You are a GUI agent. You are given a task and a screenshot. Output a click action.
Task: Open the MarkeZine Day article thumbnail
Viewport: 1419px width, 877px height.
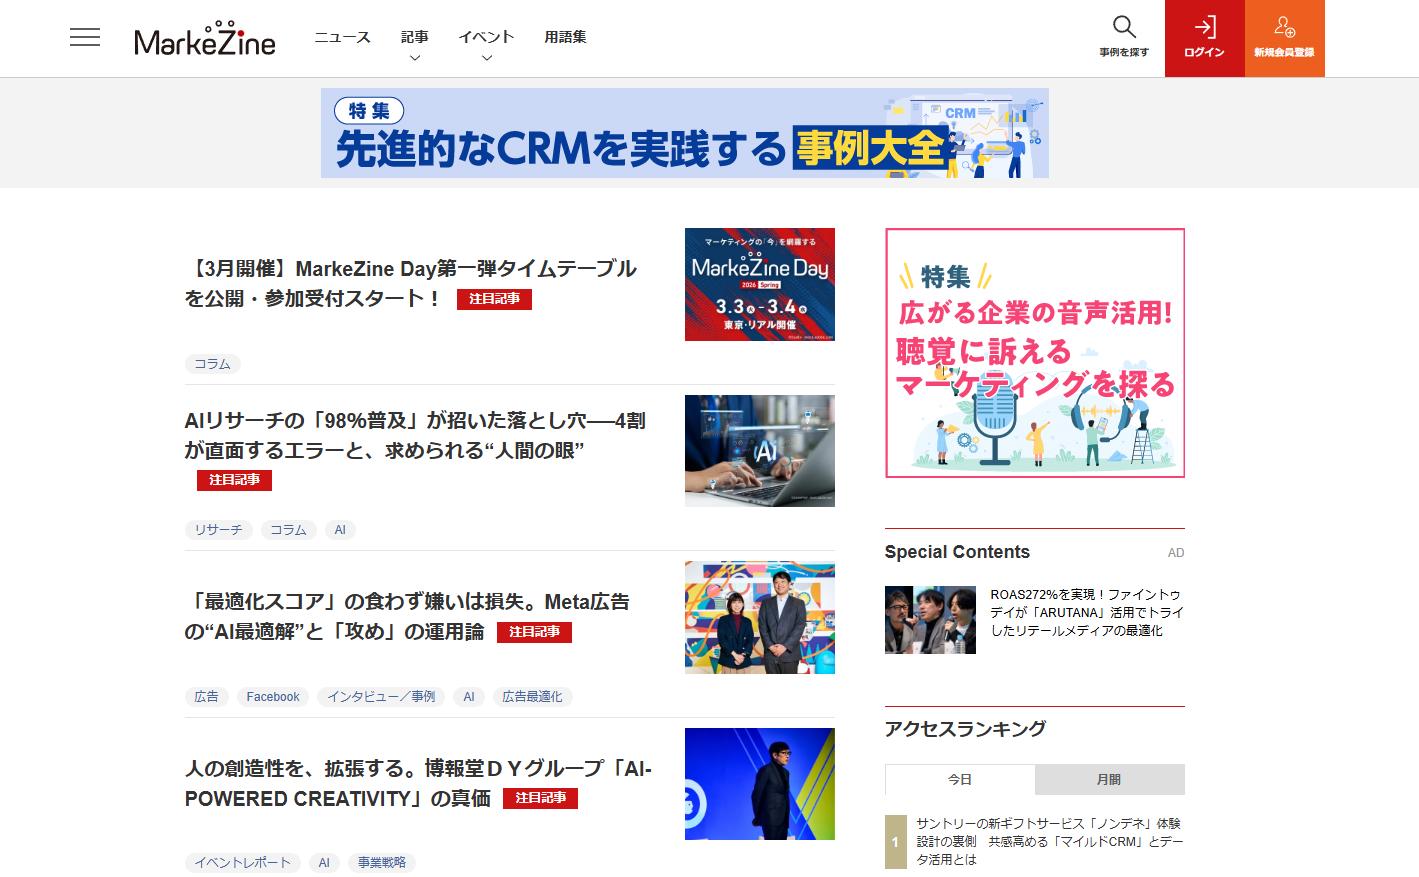[759, 284]
